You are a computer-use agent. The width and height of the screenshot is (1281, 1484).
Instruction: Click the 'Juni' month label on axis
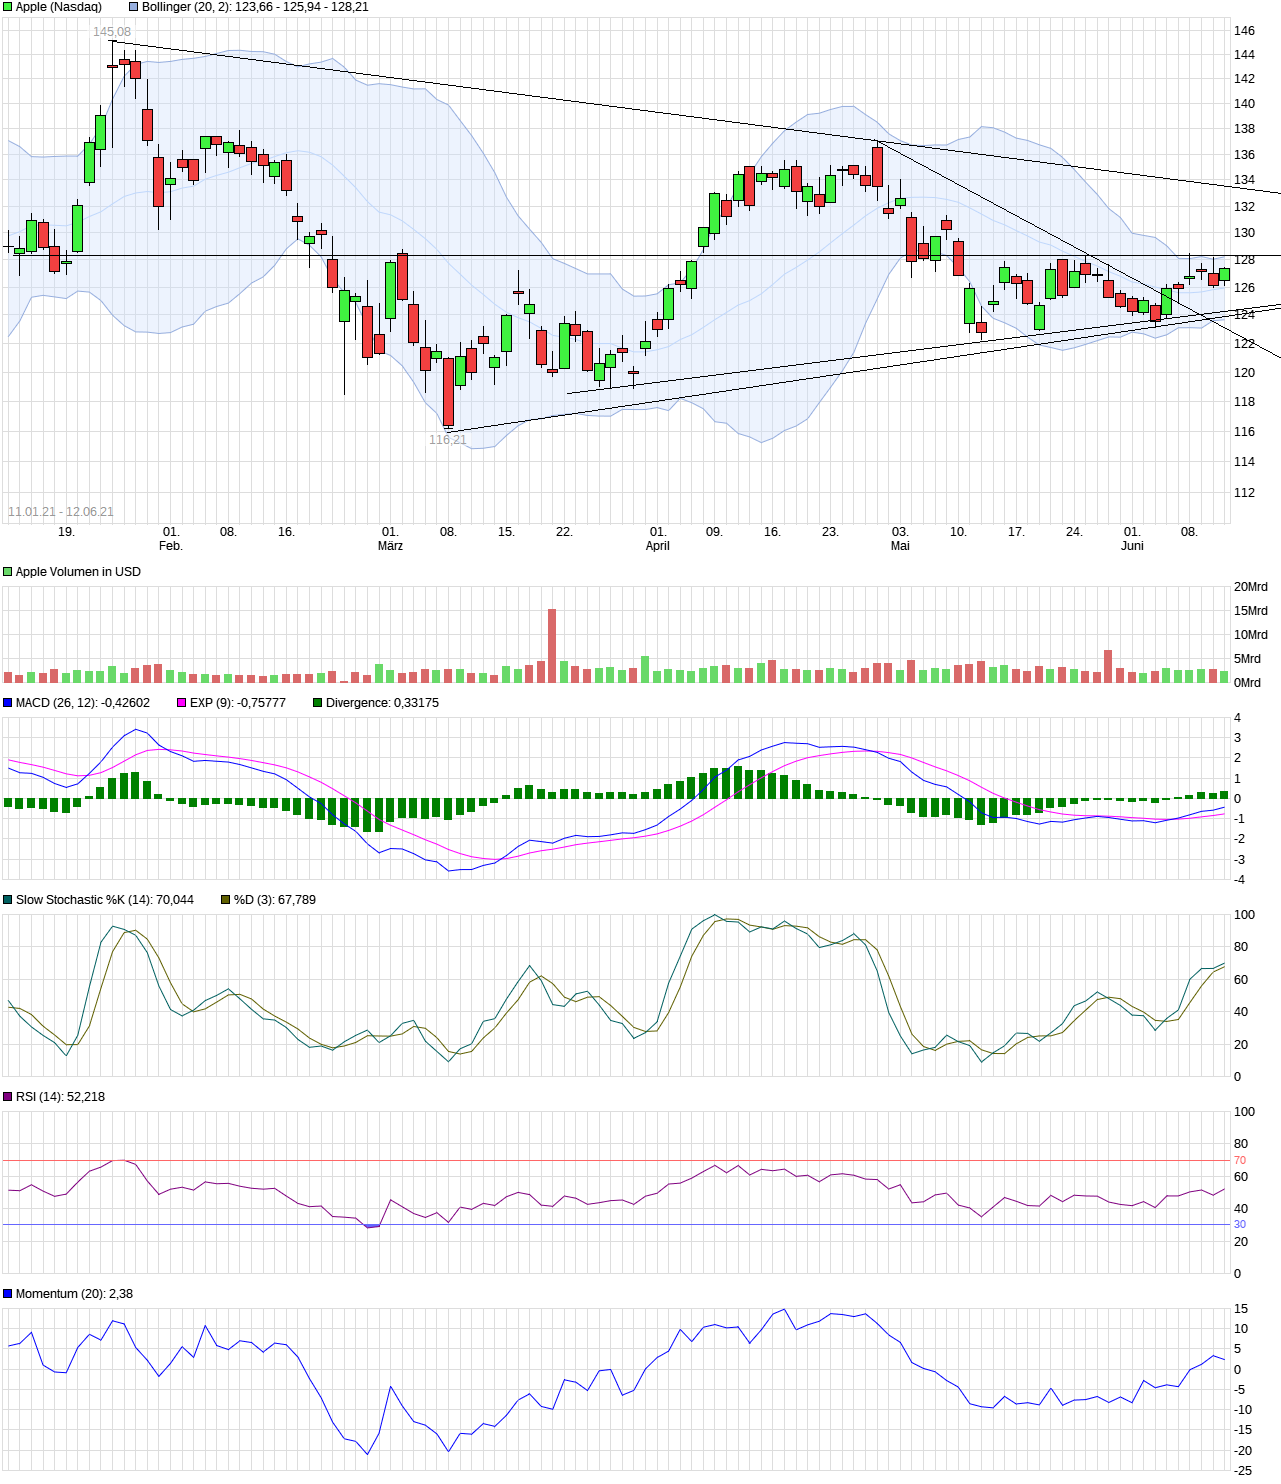click(1132, 546)
